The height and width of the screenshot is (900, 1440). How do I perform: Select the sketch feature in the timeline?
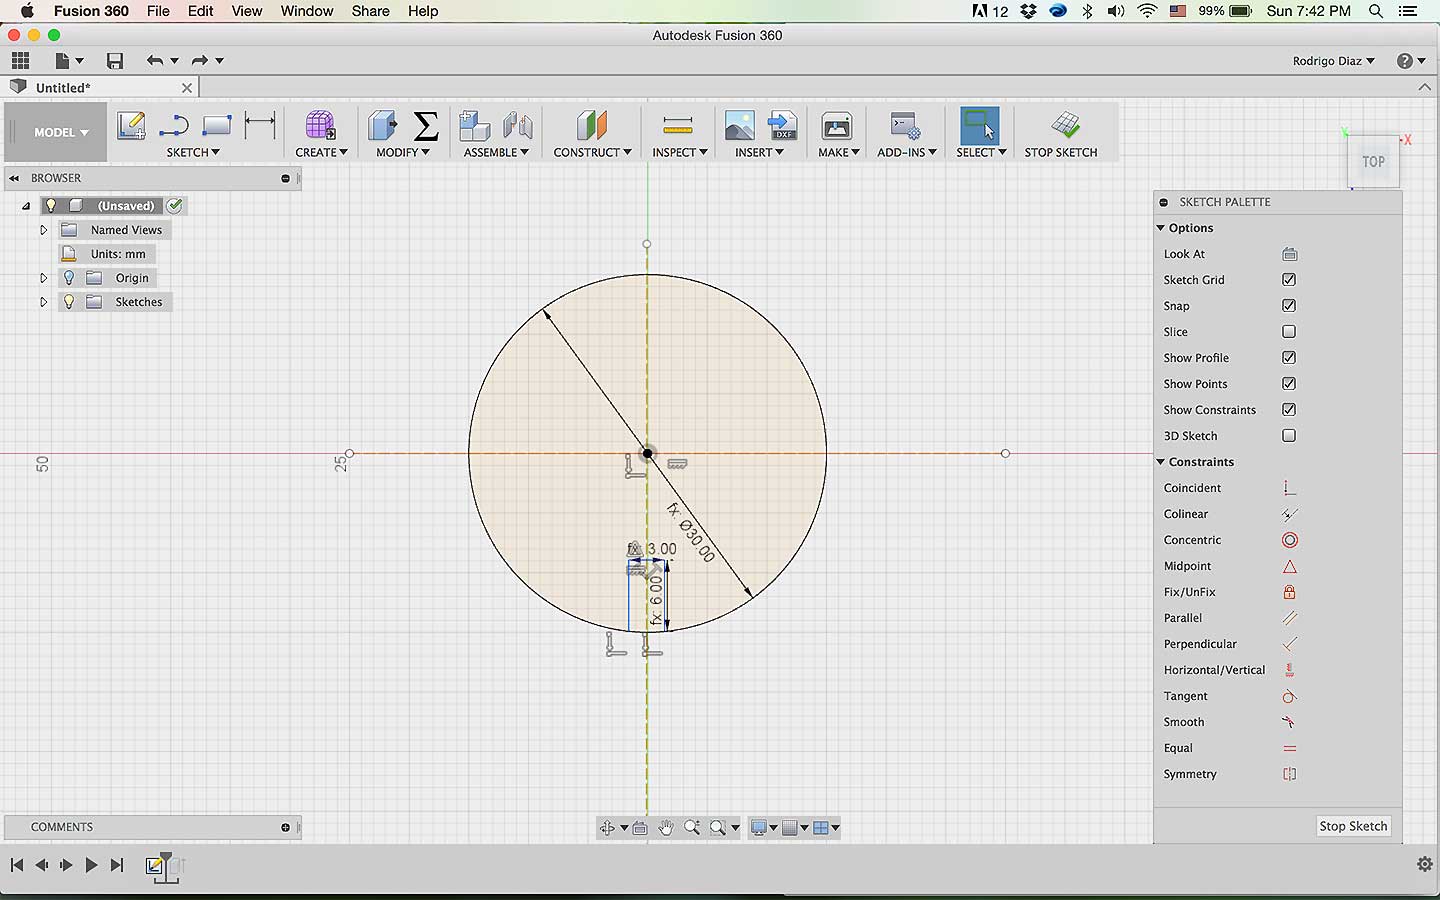tap(155, 866)
